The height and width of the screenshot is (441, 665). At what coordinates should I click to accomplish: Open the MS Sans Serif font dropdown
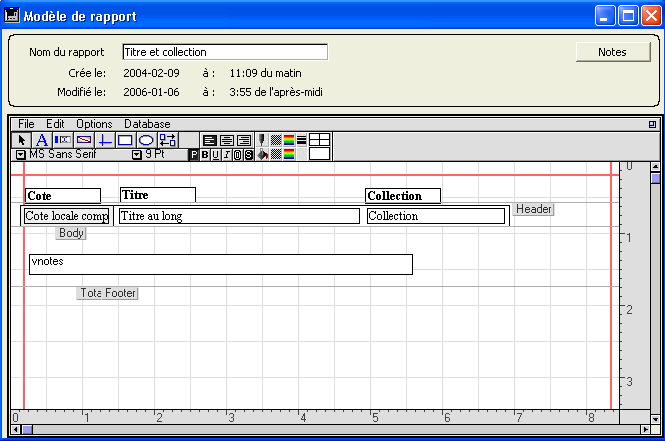[21, 155]
